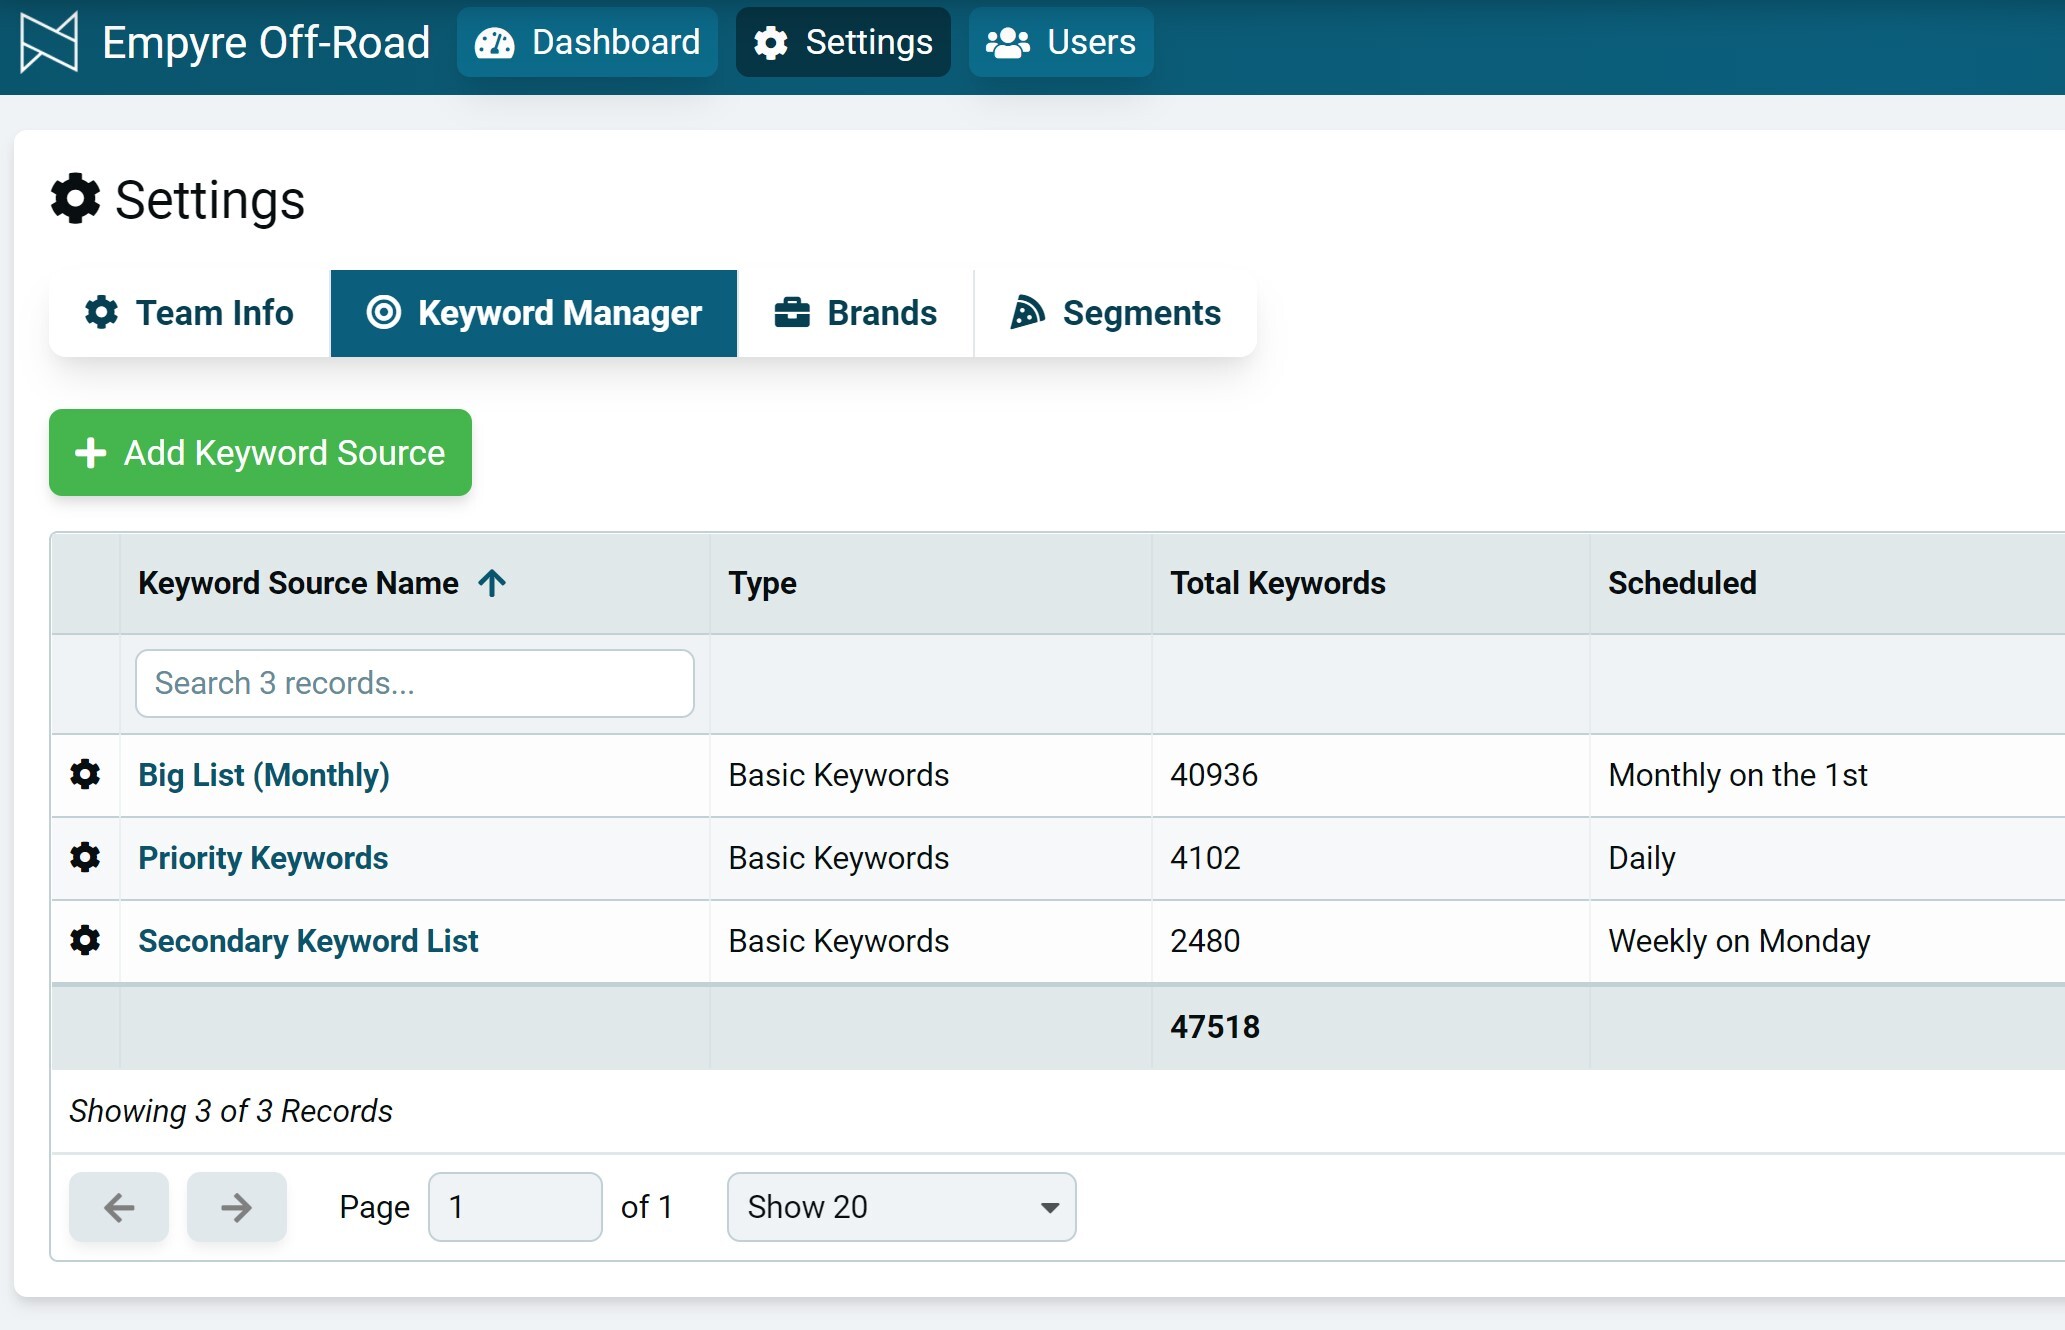Click sort arrow on Keyword Source Name
Screen dimensions: 2065x1330
pyautogui.click(x=492, y=583)
